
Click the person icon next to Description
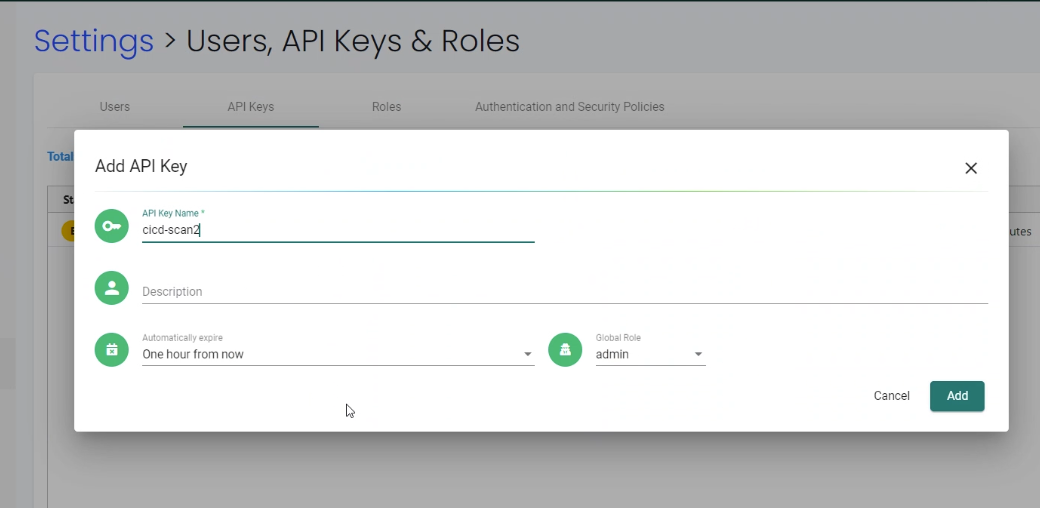(x=112, y=288)
